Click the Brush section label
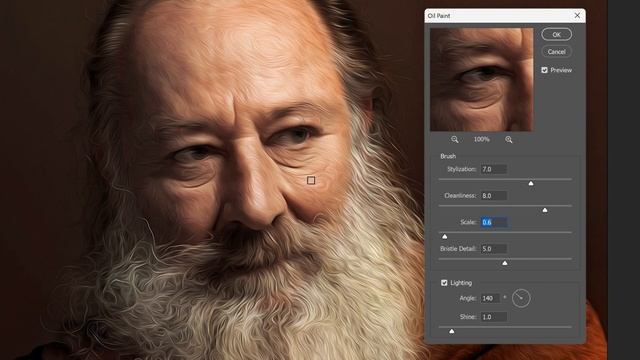 tap(448, 156)
